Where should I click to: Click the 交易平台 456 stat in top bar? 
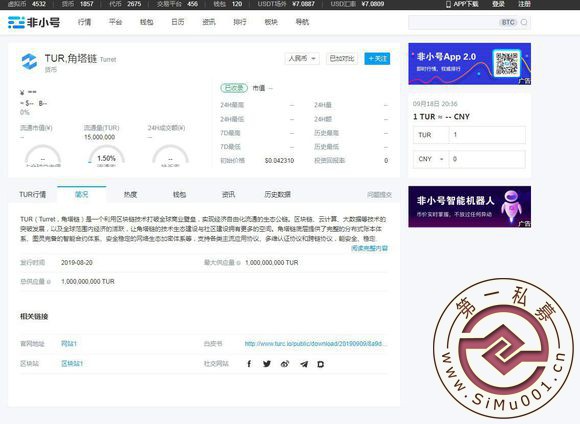[x=177, y=4]
